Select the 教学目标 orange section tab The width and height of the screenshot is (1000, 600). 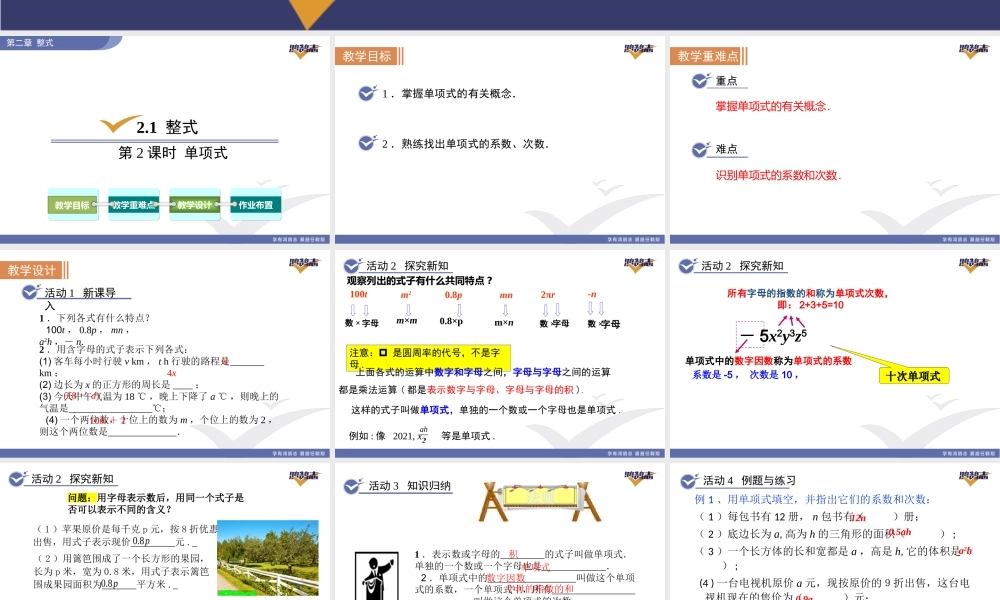[366, 56]
